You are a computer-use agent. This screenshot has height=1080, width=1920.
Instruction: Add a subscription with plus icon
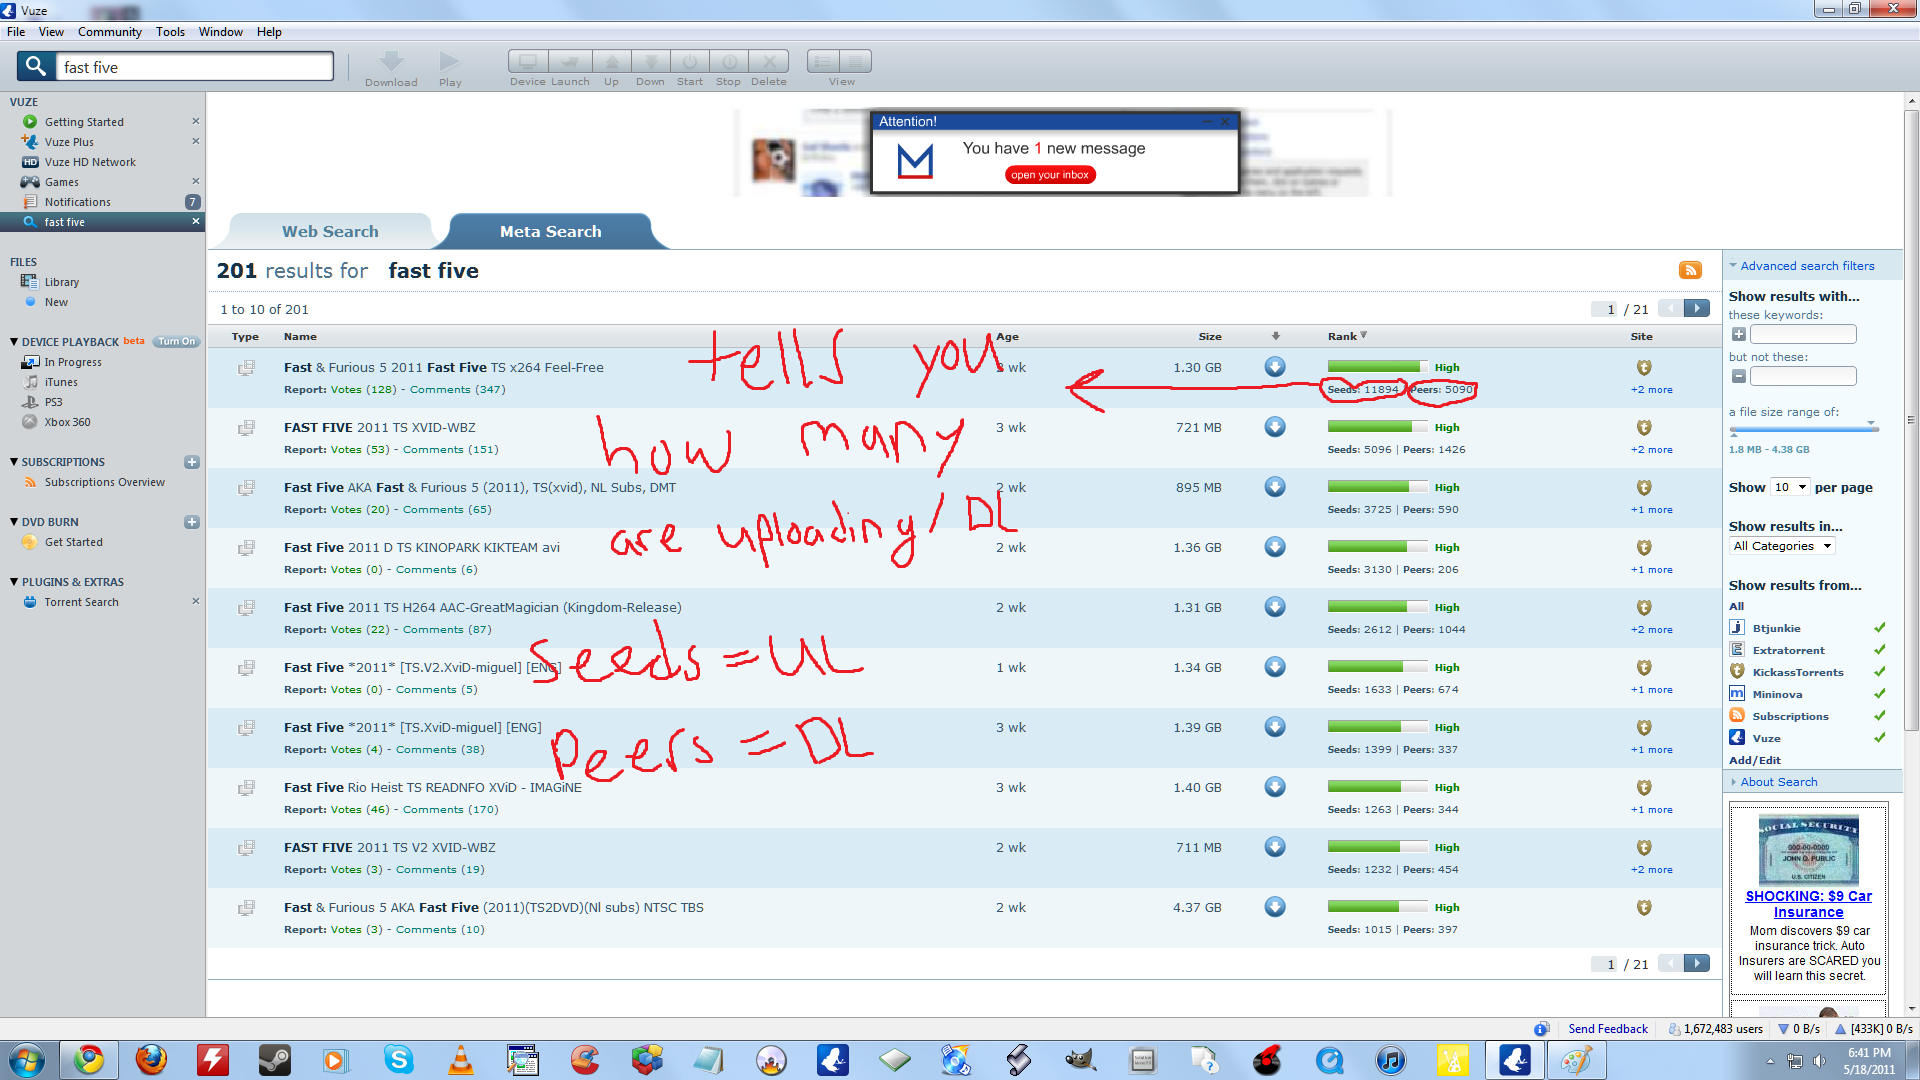click(192, 462)
